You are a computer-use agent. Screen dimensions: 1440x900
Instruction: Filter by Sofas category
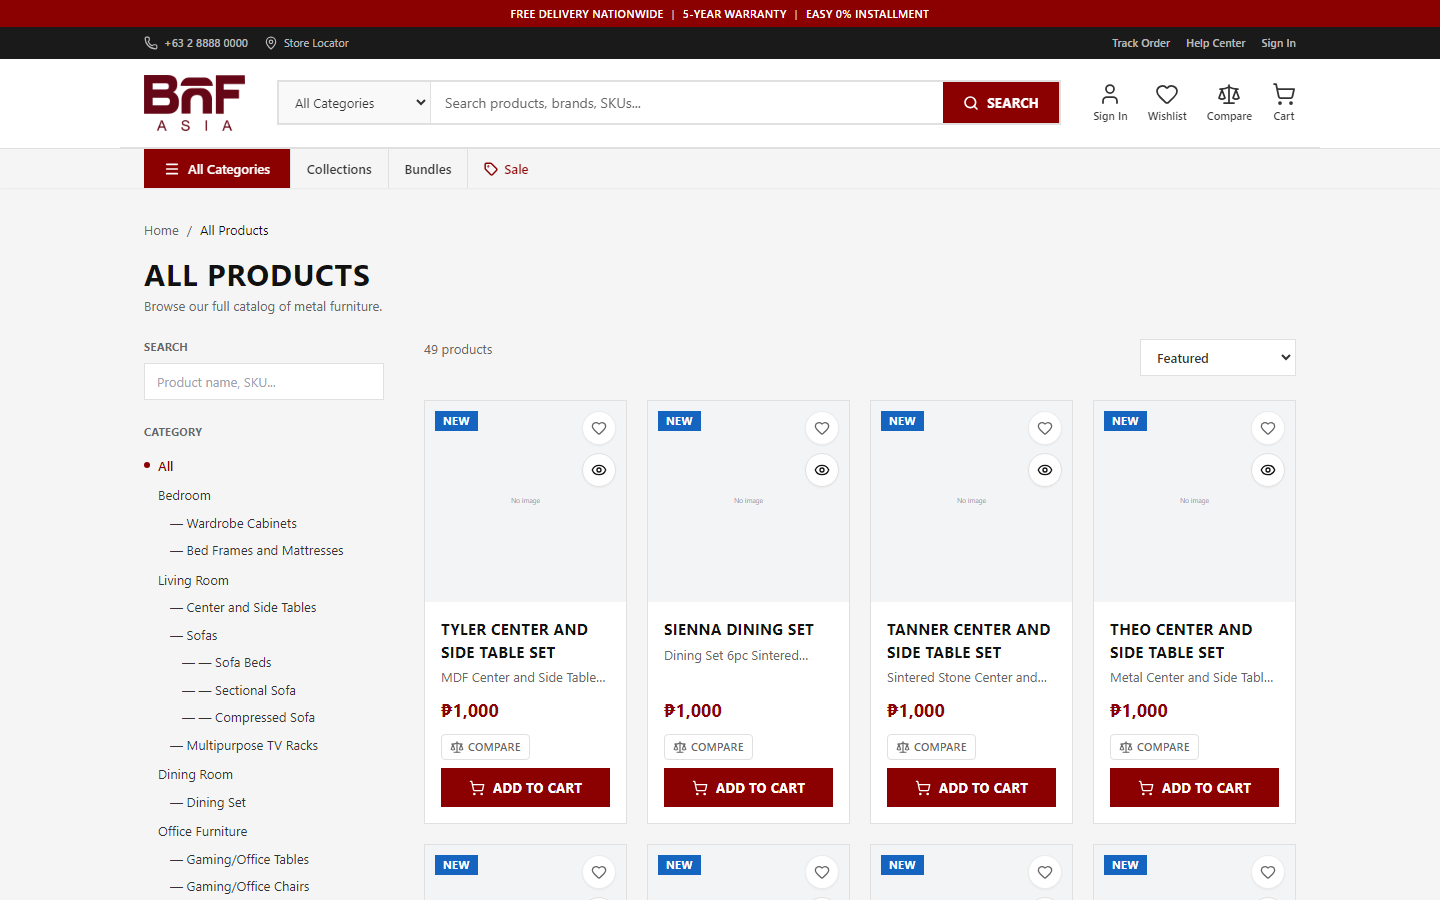[x=194, y=635]
